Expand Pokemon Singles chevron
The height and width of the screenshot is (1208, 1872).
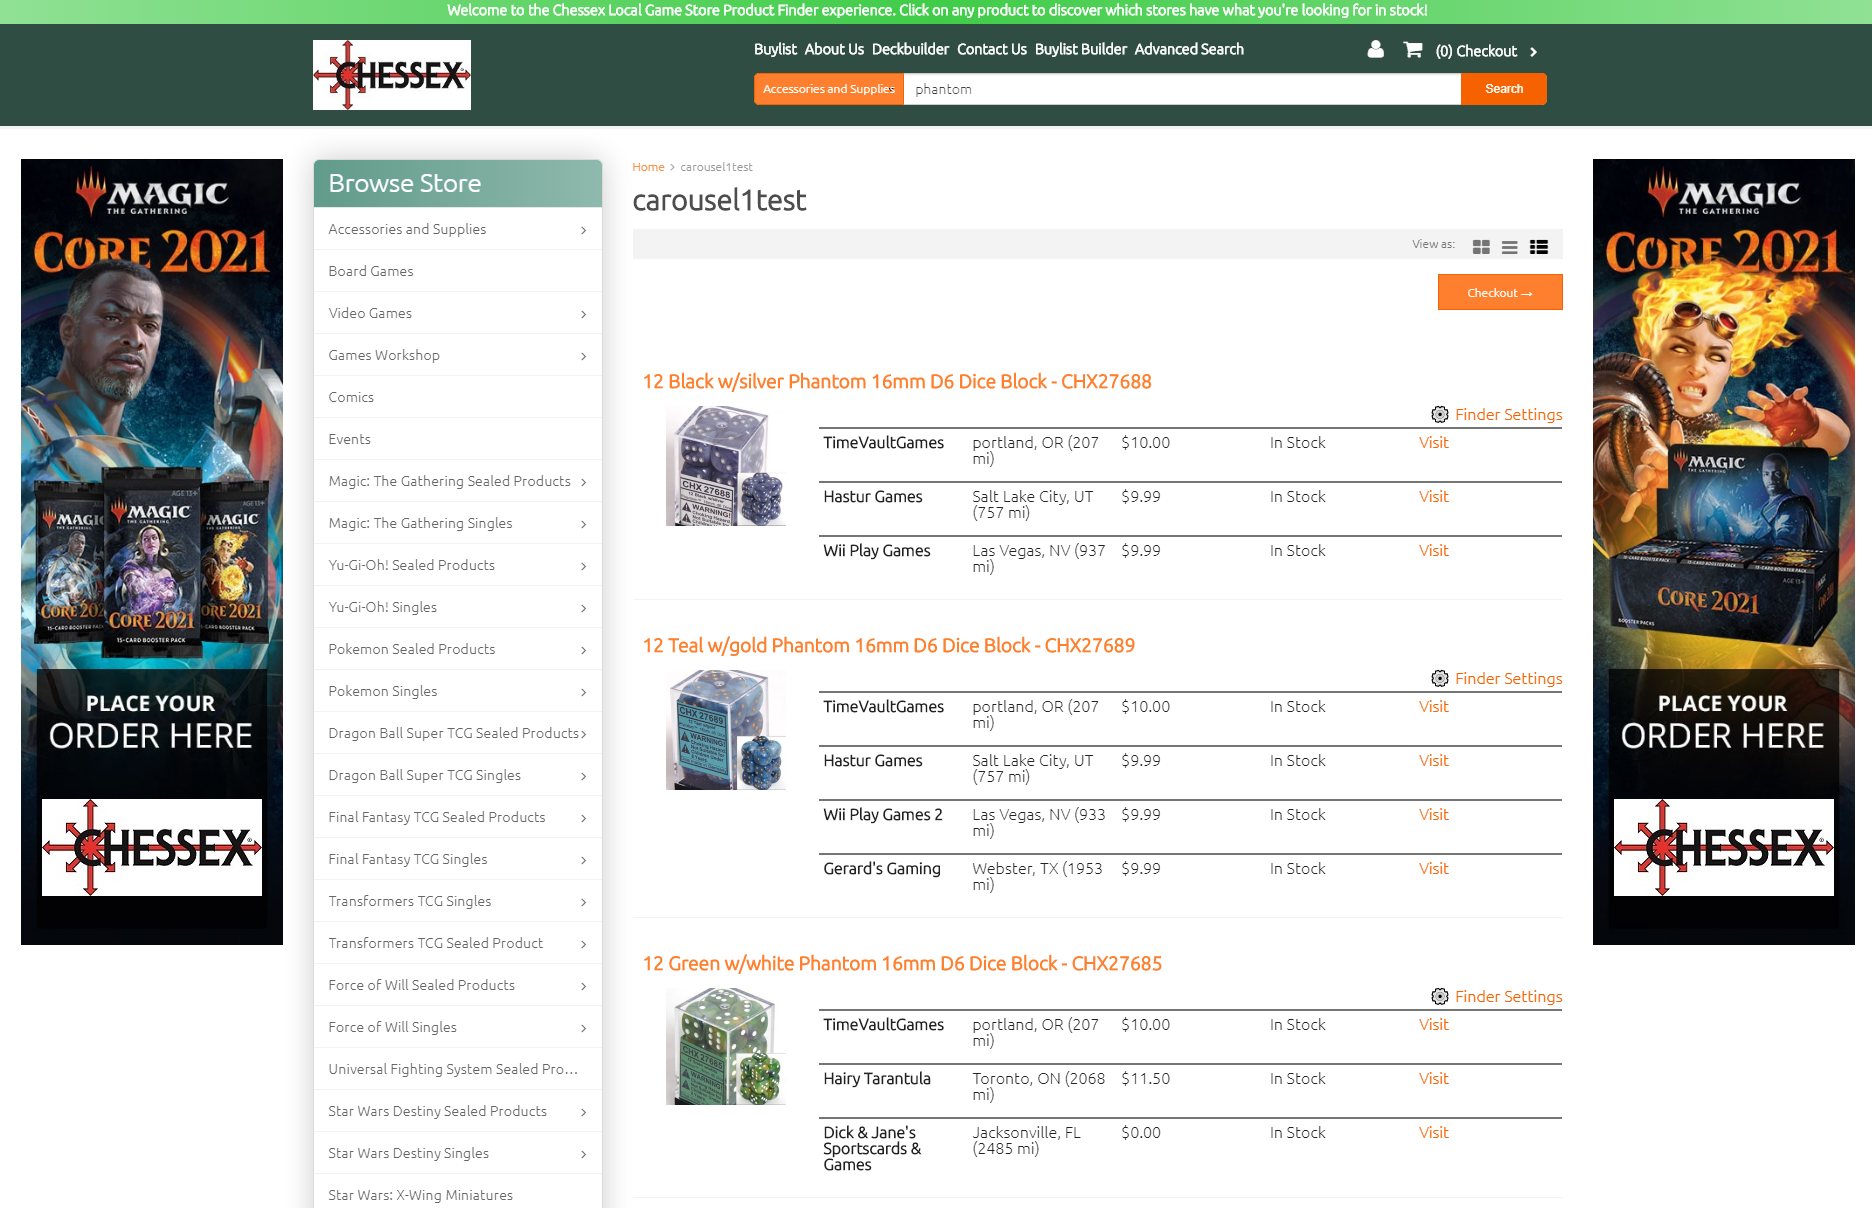(x=583, y=692)
